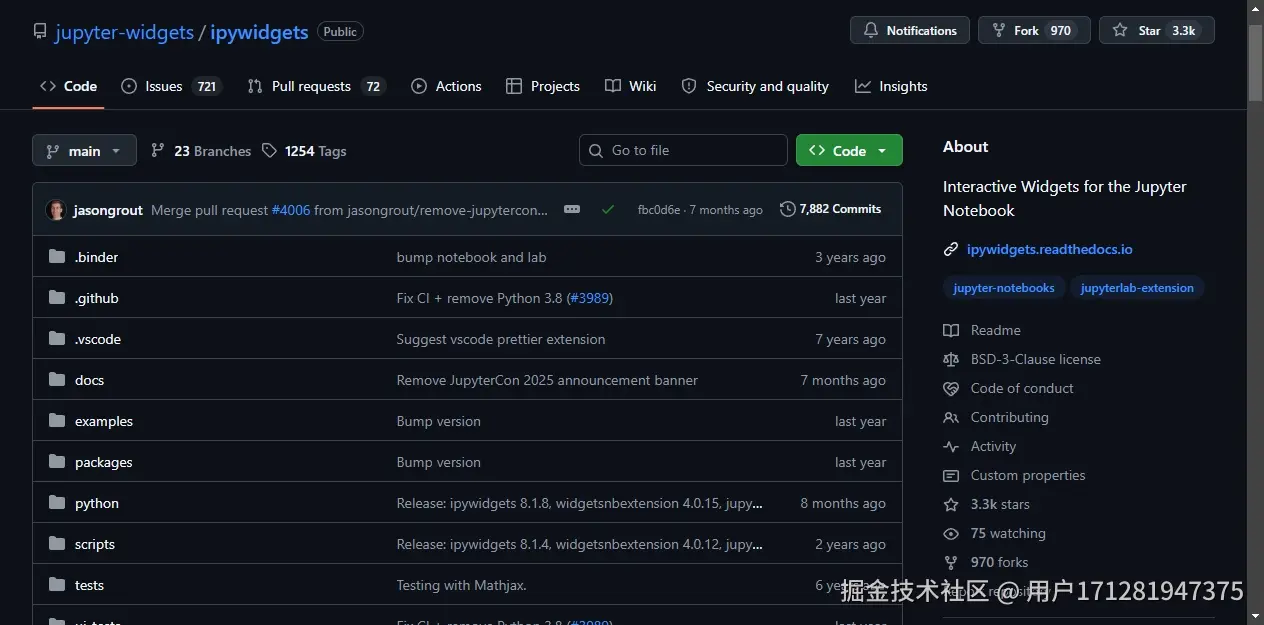This screenshot has width=1264, height=625.
Task: Click the Bump version message in packages row
Action: pyautogui.click(x=438, y=462)
